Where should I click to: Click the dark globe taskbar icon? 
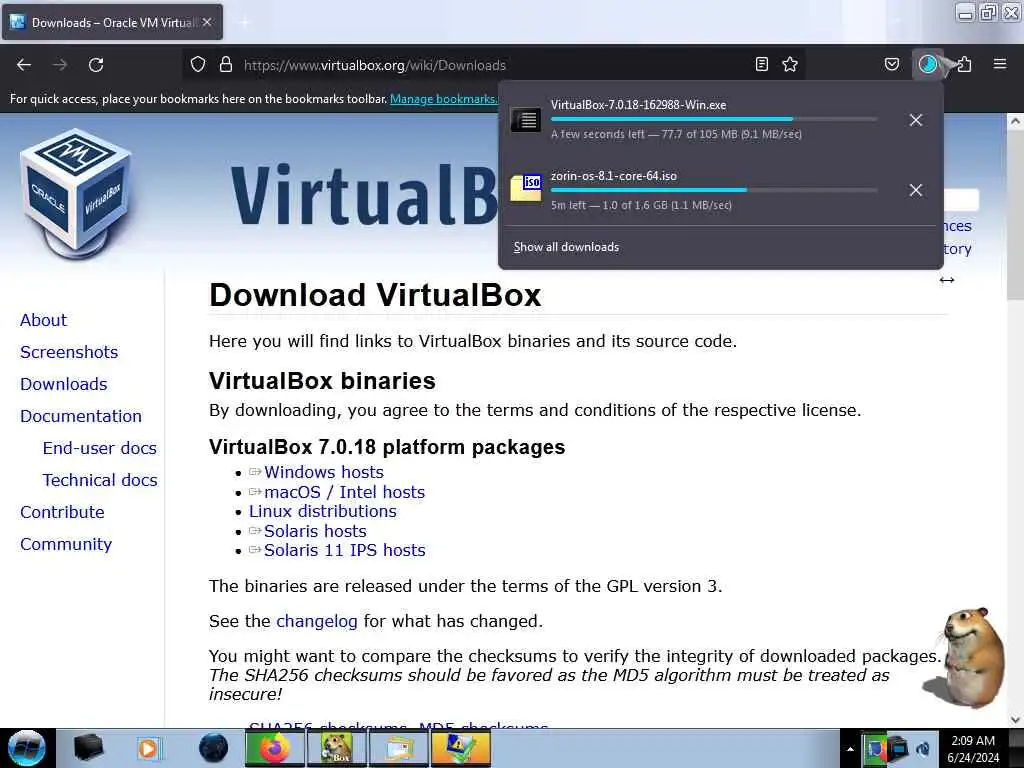pos(213,748)
